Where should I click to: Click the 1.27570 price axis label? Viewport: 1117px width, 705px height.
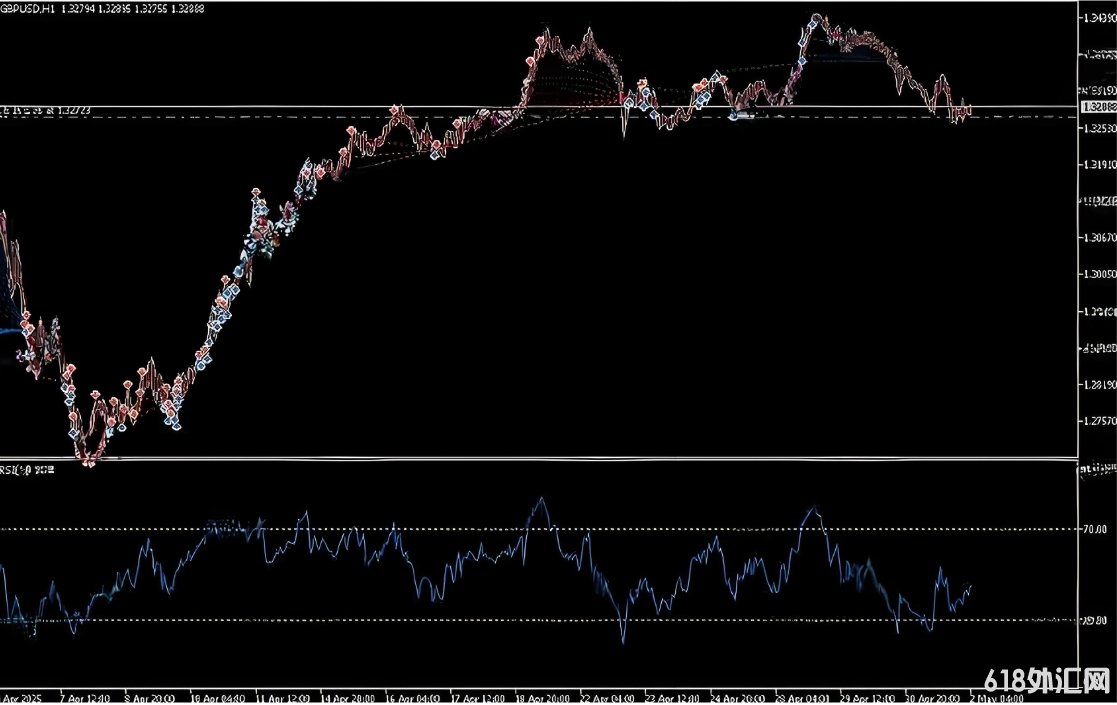point(1098,422)
